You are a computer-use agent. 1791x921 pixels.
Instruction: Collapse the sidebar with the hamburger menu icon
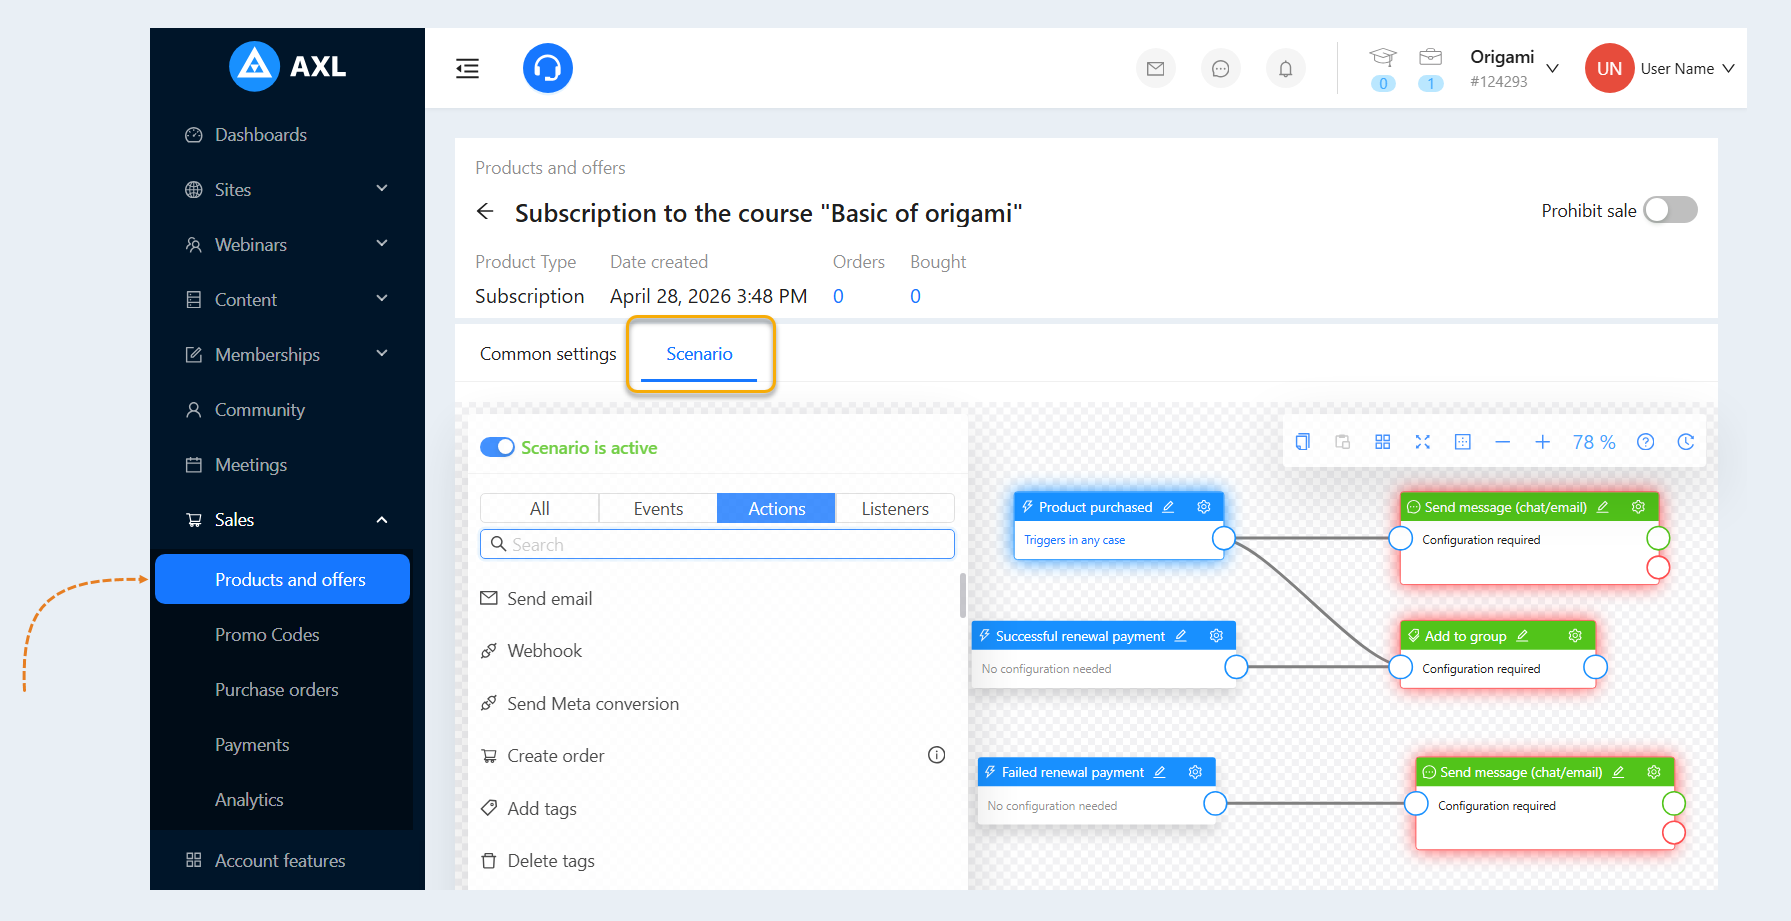click(x=467, y=68)
